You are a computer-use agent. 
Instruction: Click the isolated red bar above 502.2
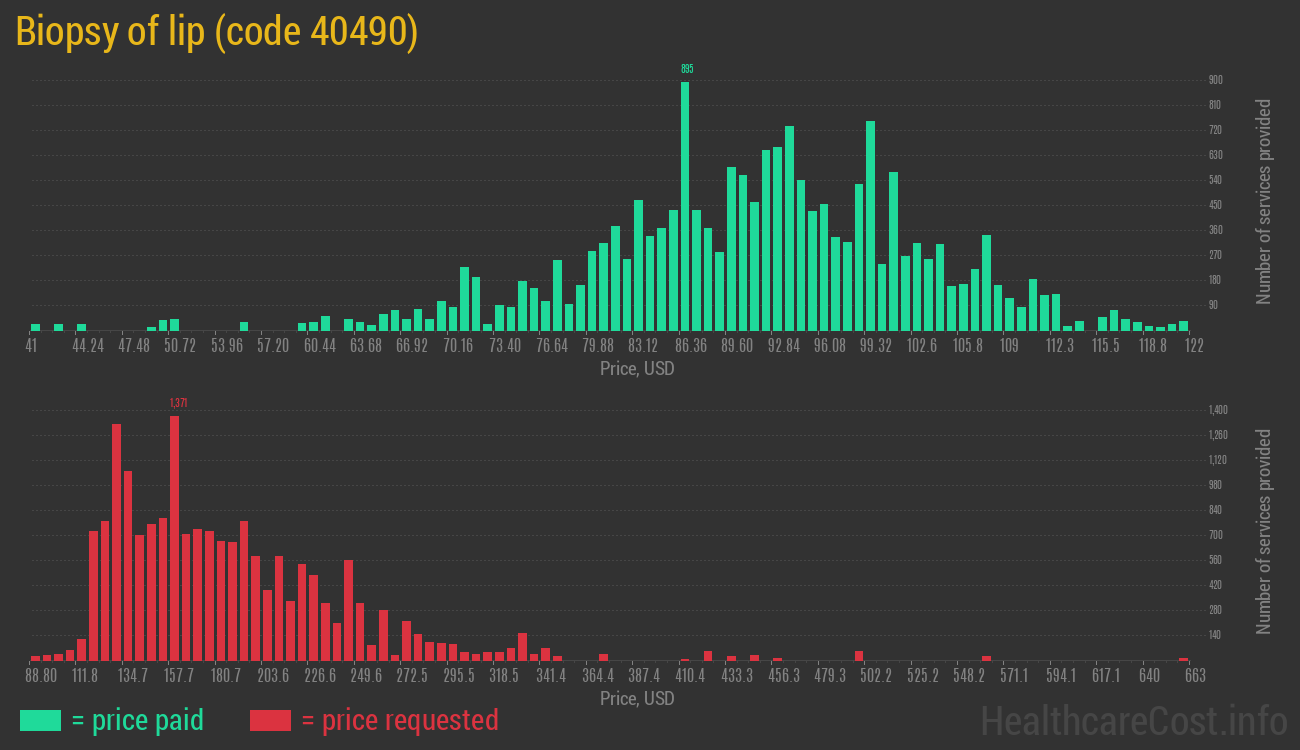859,656
